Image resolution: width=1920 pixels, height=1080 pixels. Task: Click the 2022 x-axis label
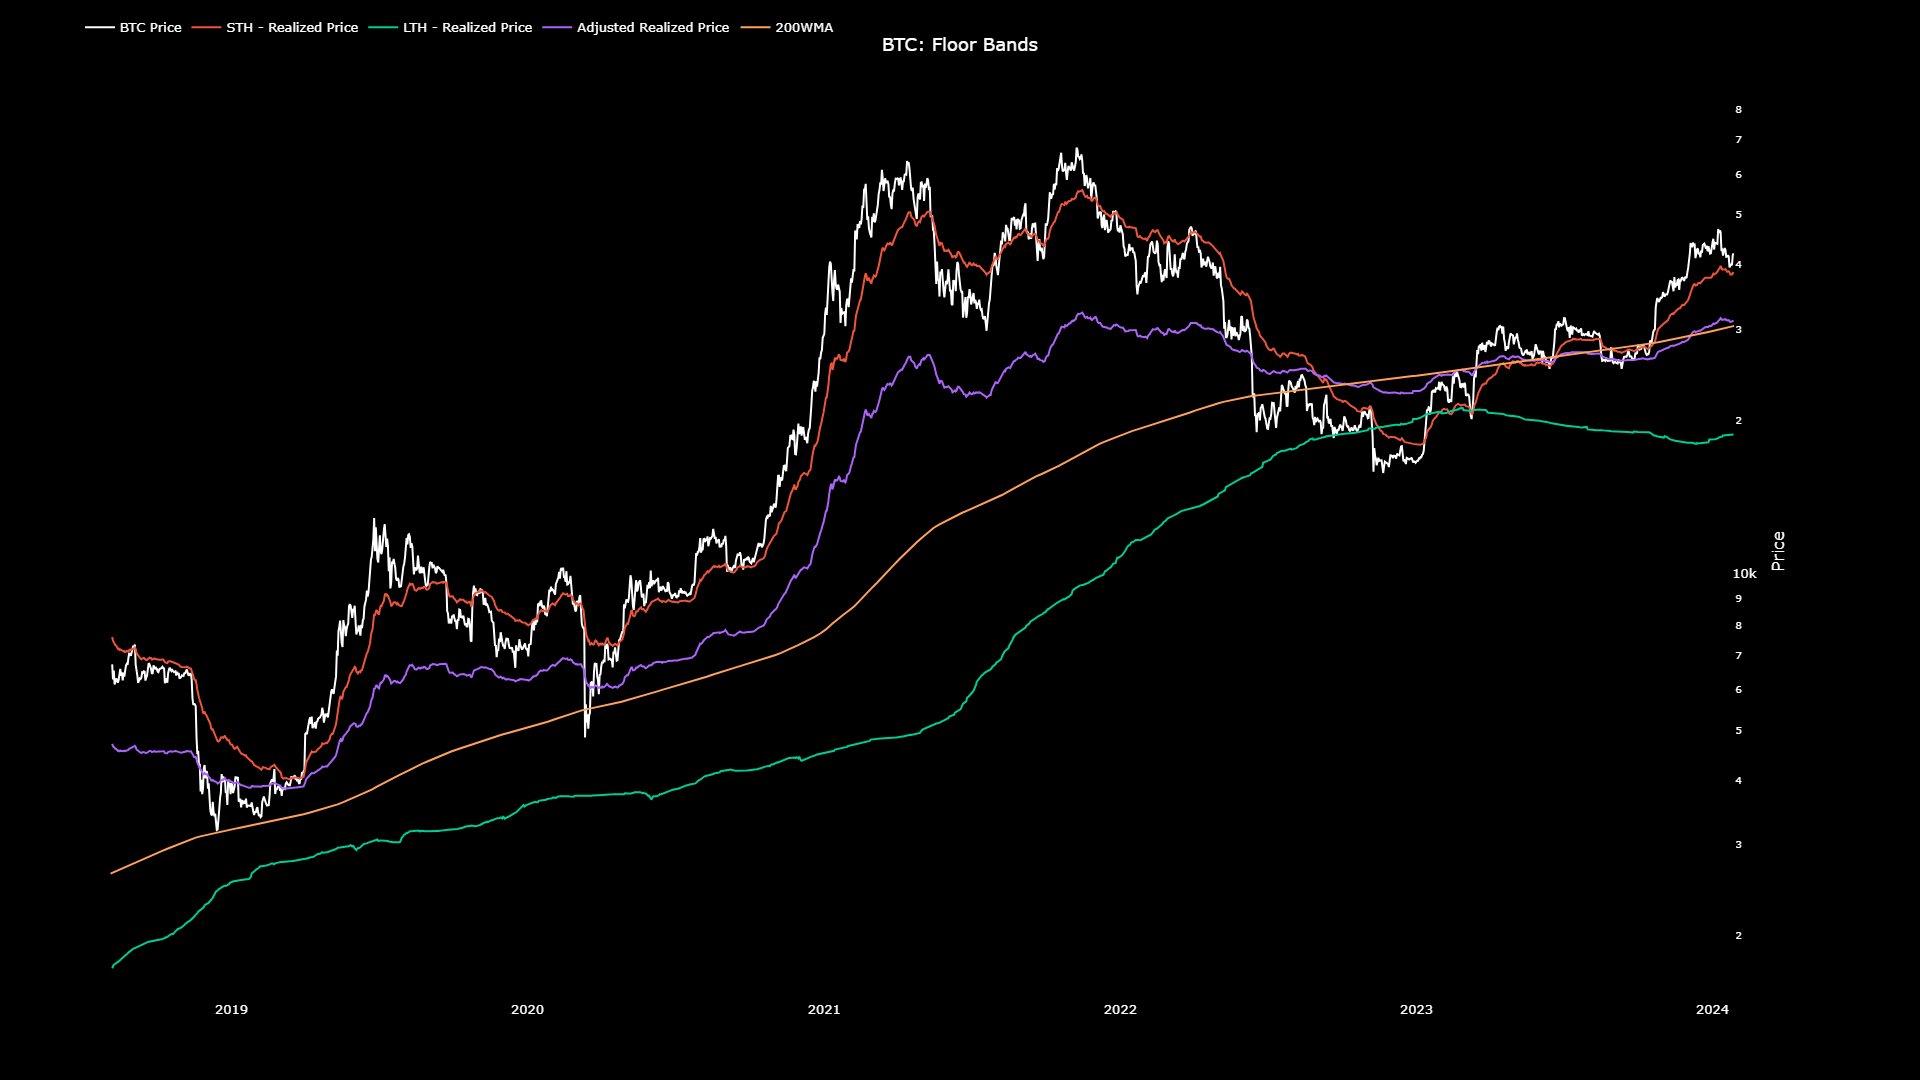(1120, 1010)
